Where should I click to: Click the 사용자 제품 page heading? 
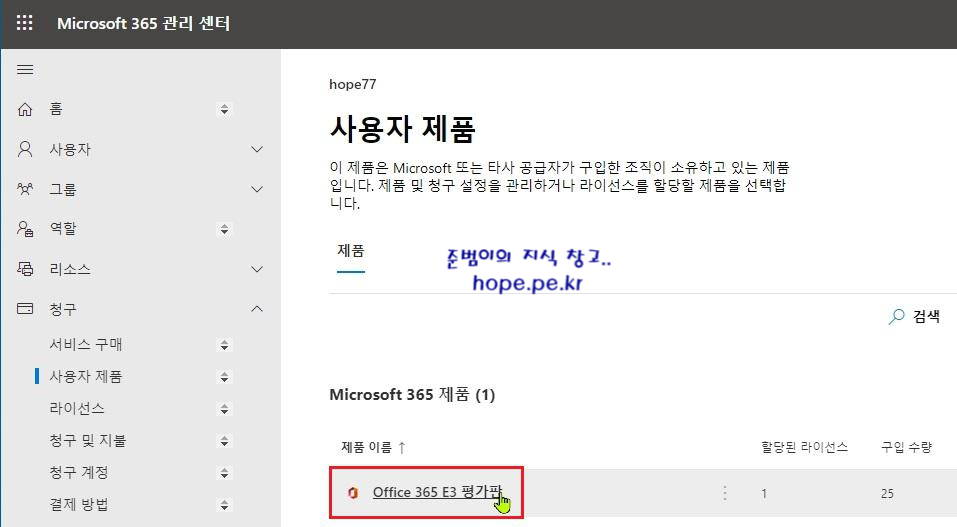click(402, 129)
